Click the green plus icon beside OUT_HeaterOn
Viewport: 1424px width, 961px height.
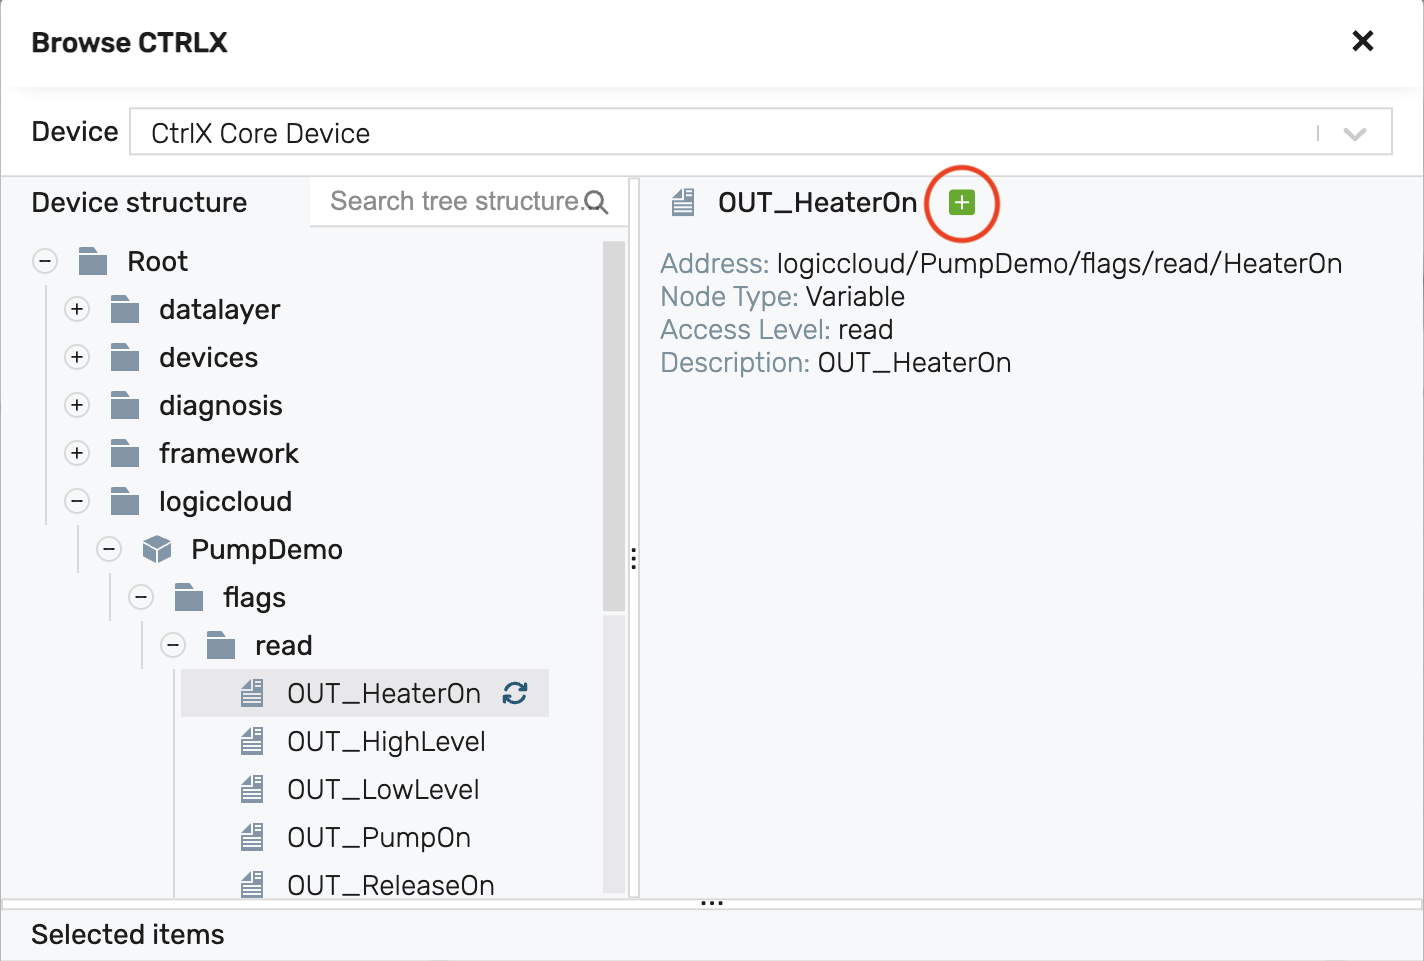(961, 203)
